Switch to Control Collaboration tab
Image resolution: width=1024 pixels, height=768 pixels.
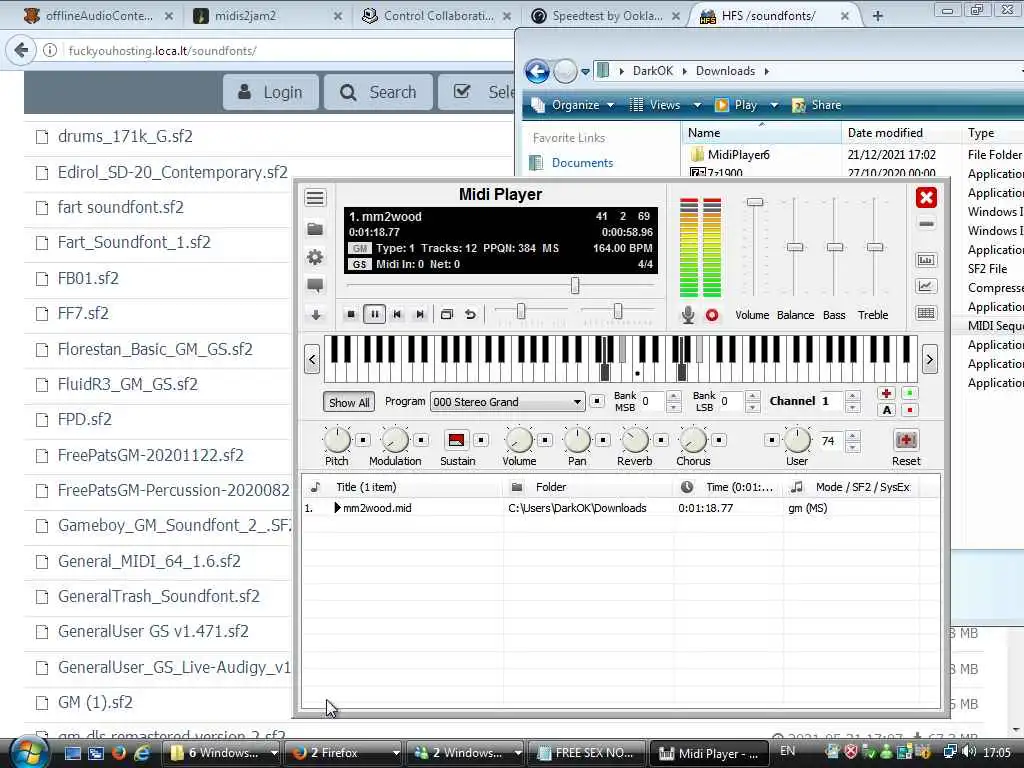(x=436, y=16)
